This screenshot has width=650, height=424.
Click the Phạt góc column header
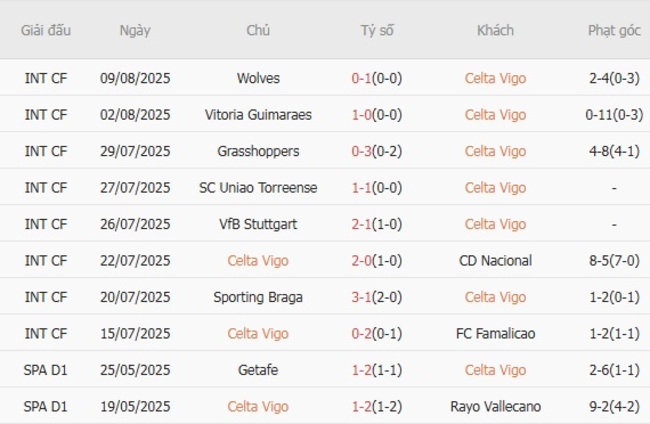[614, 30]
